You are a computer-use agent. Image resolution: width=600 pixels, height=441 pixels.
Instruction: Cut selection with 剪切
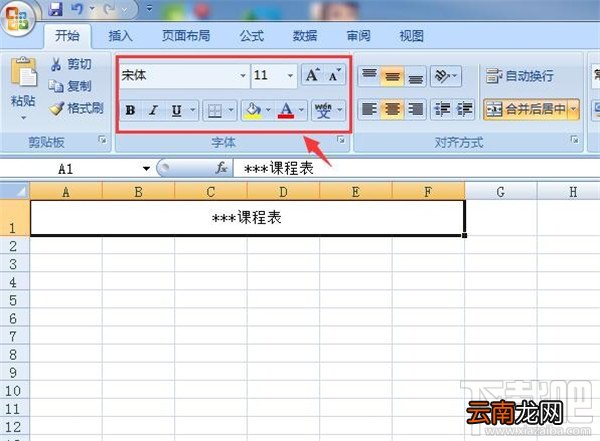click(x=71, y=64)
